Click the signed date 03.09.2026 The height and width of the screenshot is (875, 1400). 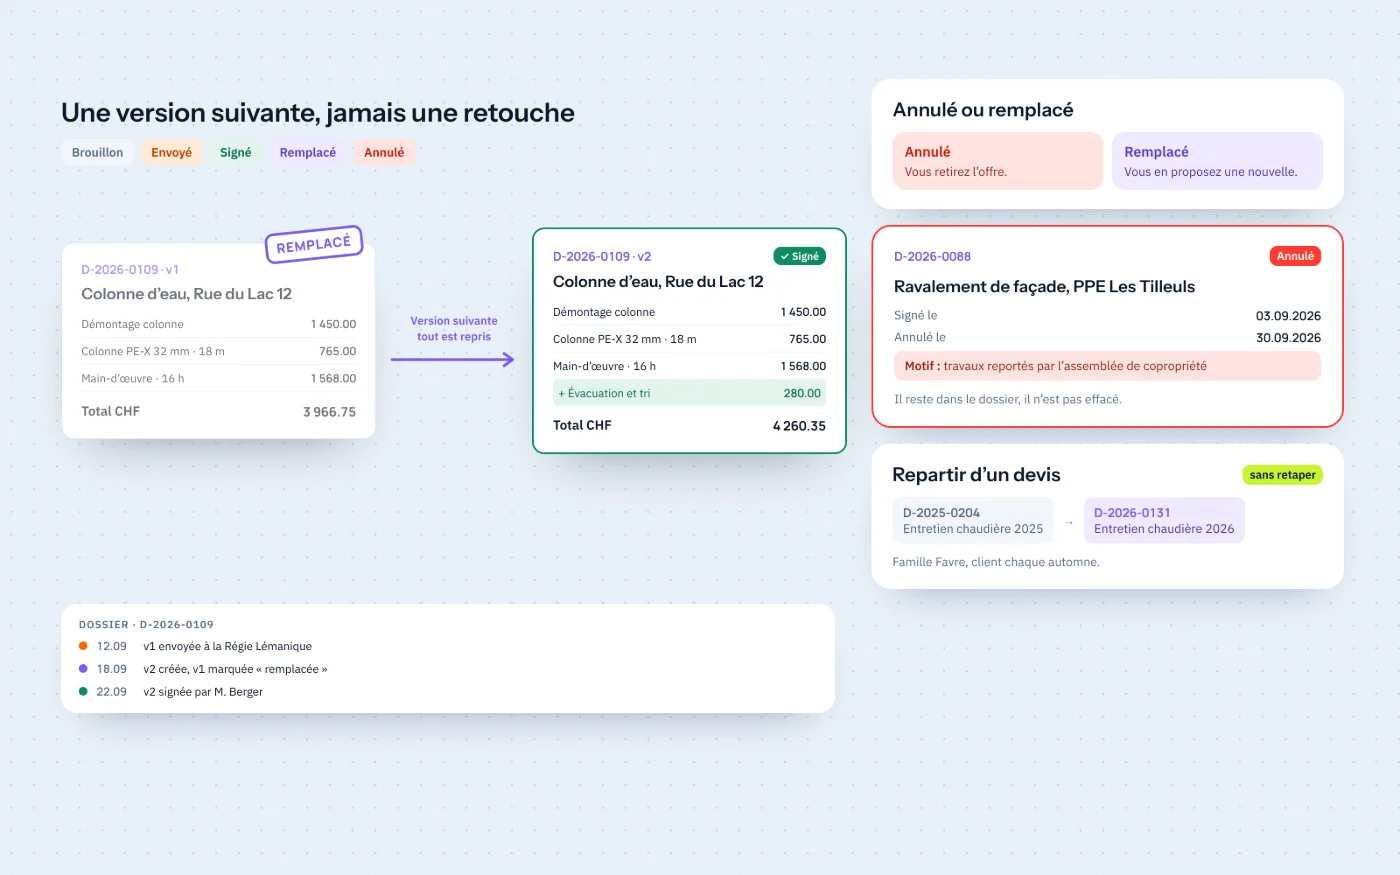click(x=1288, y=316)
